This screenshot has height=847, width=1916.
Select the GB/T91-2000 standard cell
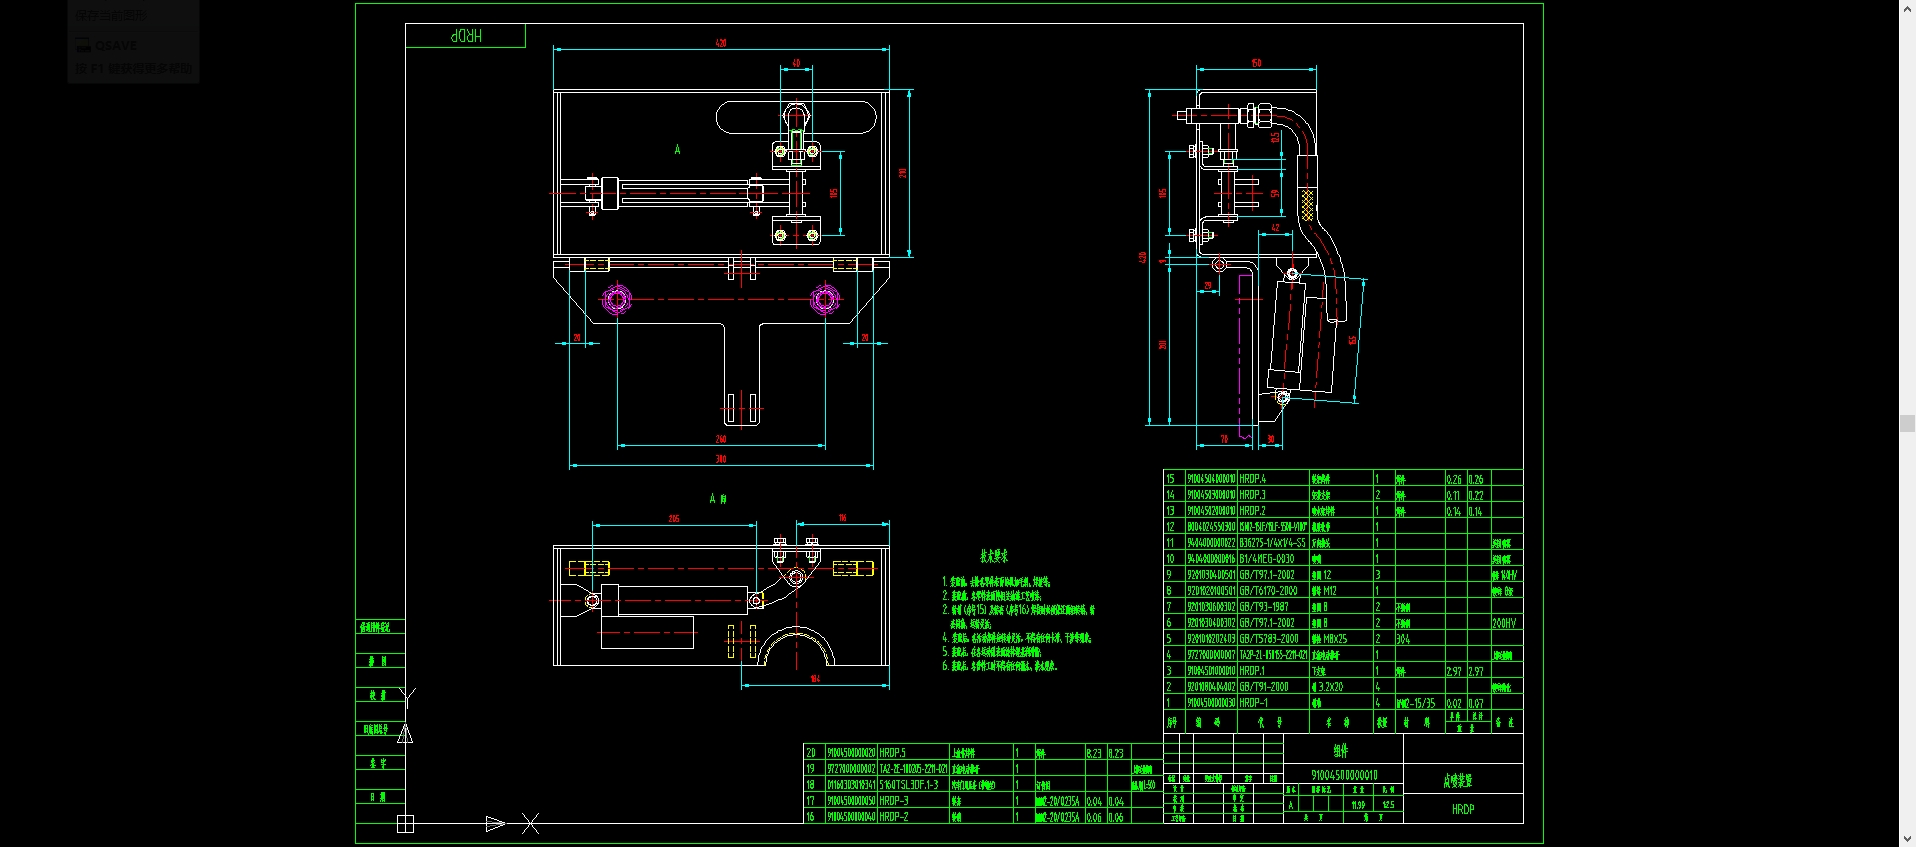[1264, 687]
